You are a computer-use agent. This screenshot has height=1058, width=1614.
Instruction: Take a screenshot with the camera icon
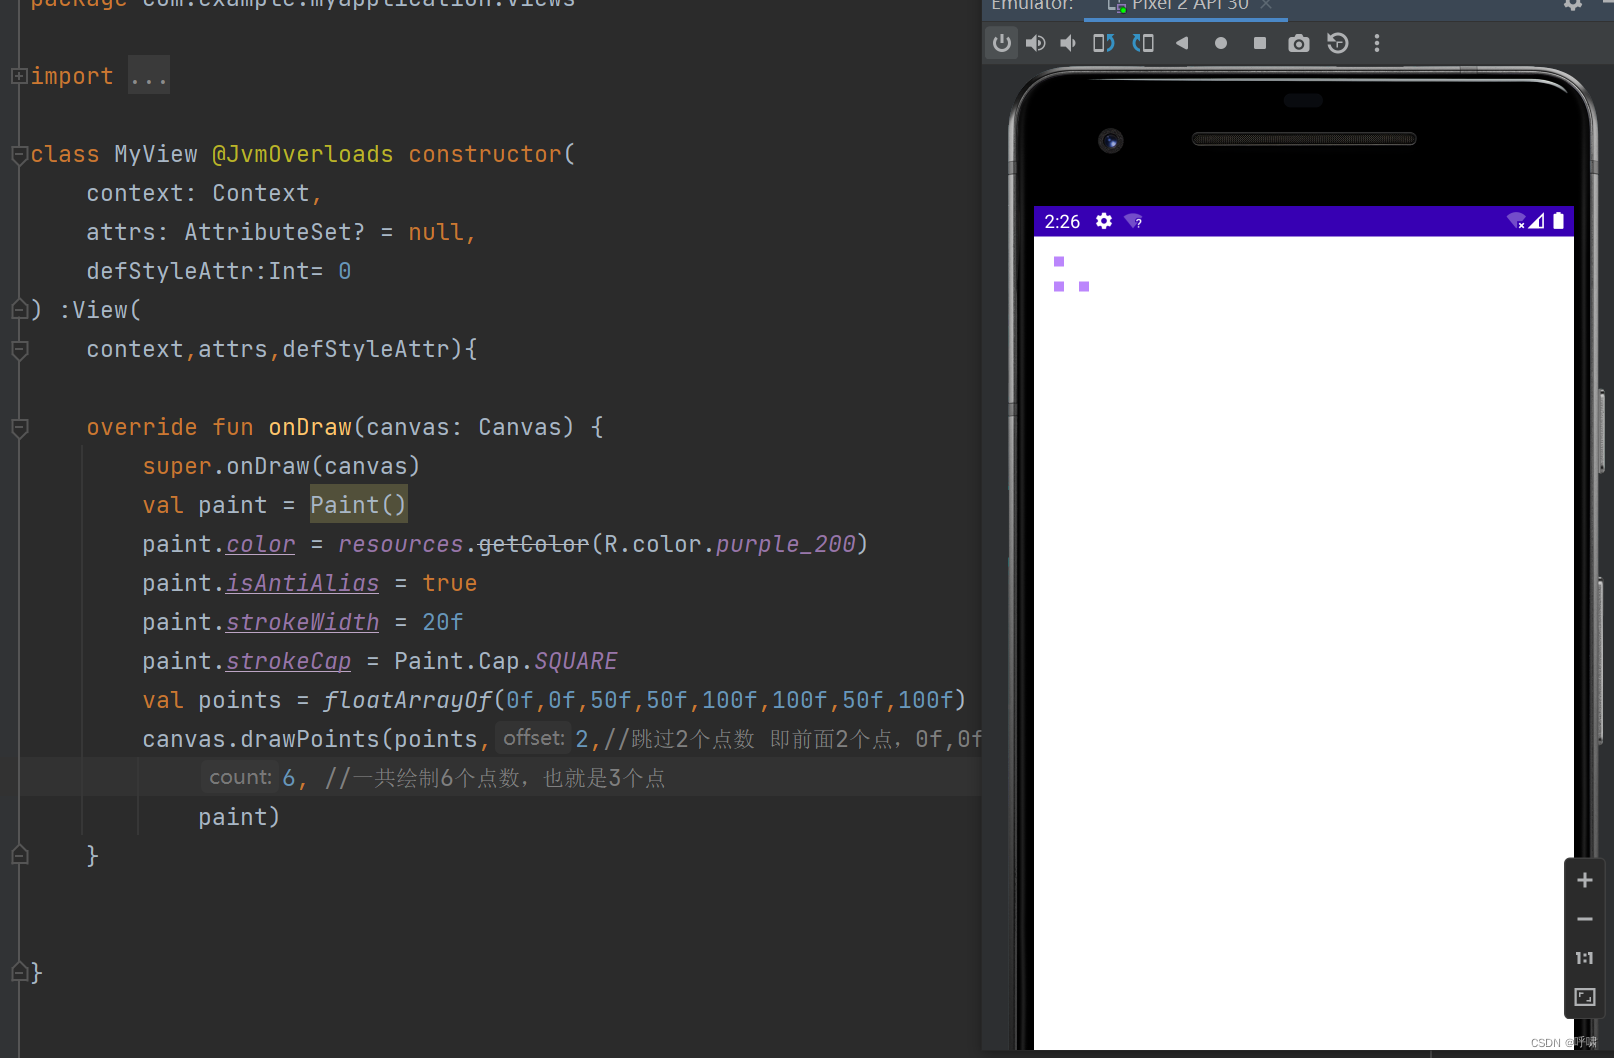click(x=1298, y=43)
